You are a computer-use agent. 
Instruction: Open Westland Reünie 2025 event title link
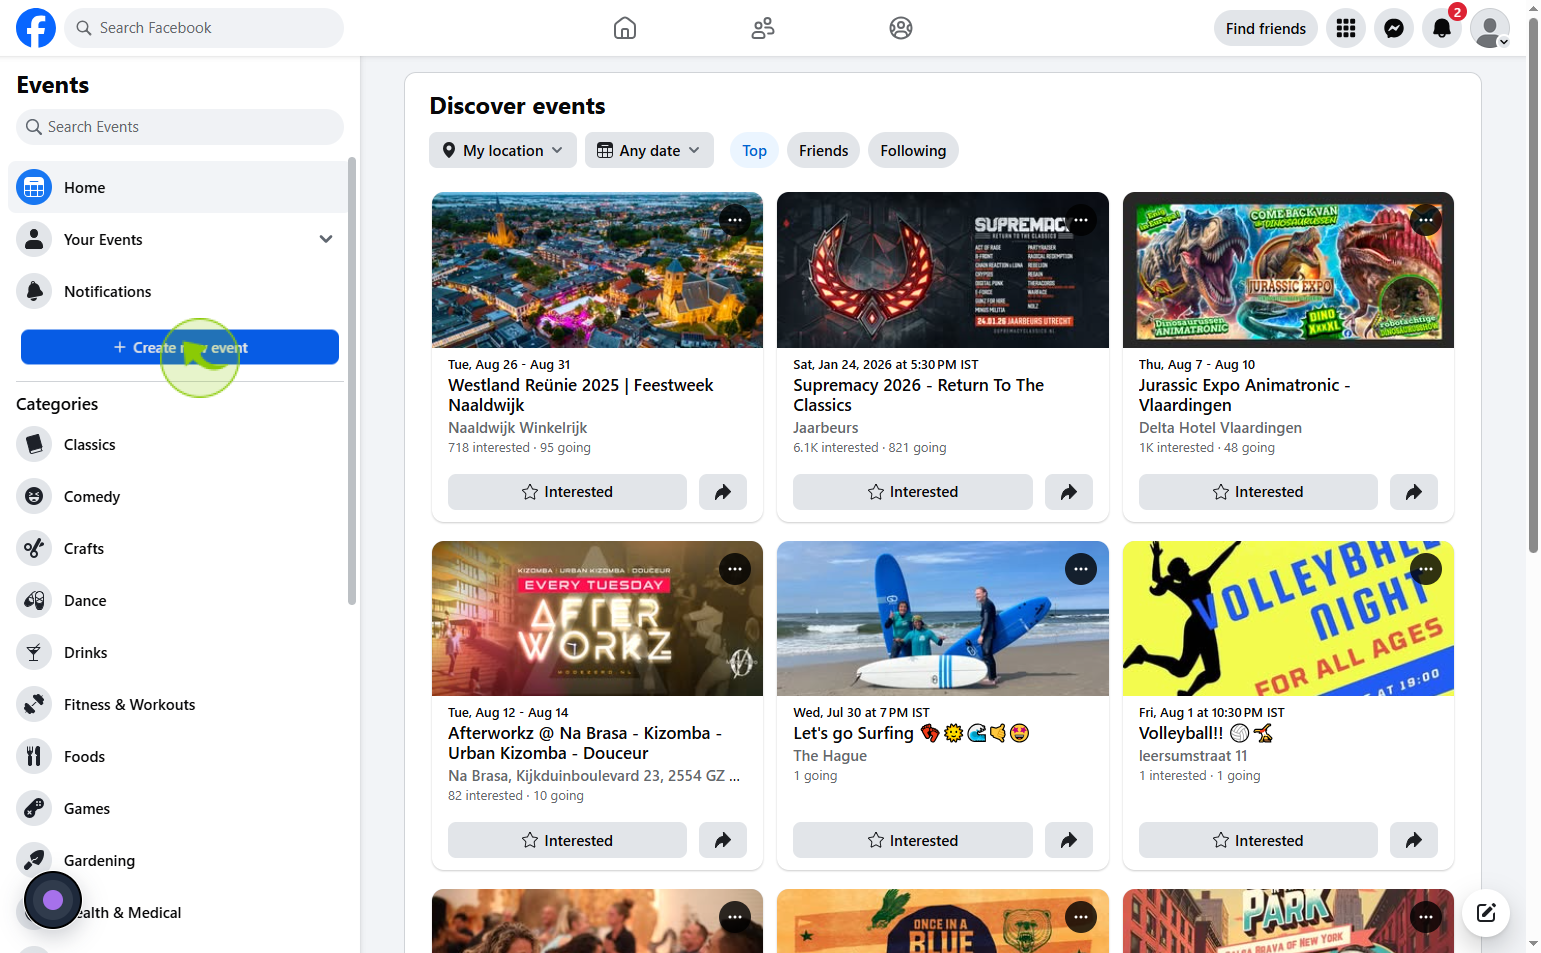(x=581, y=395)
